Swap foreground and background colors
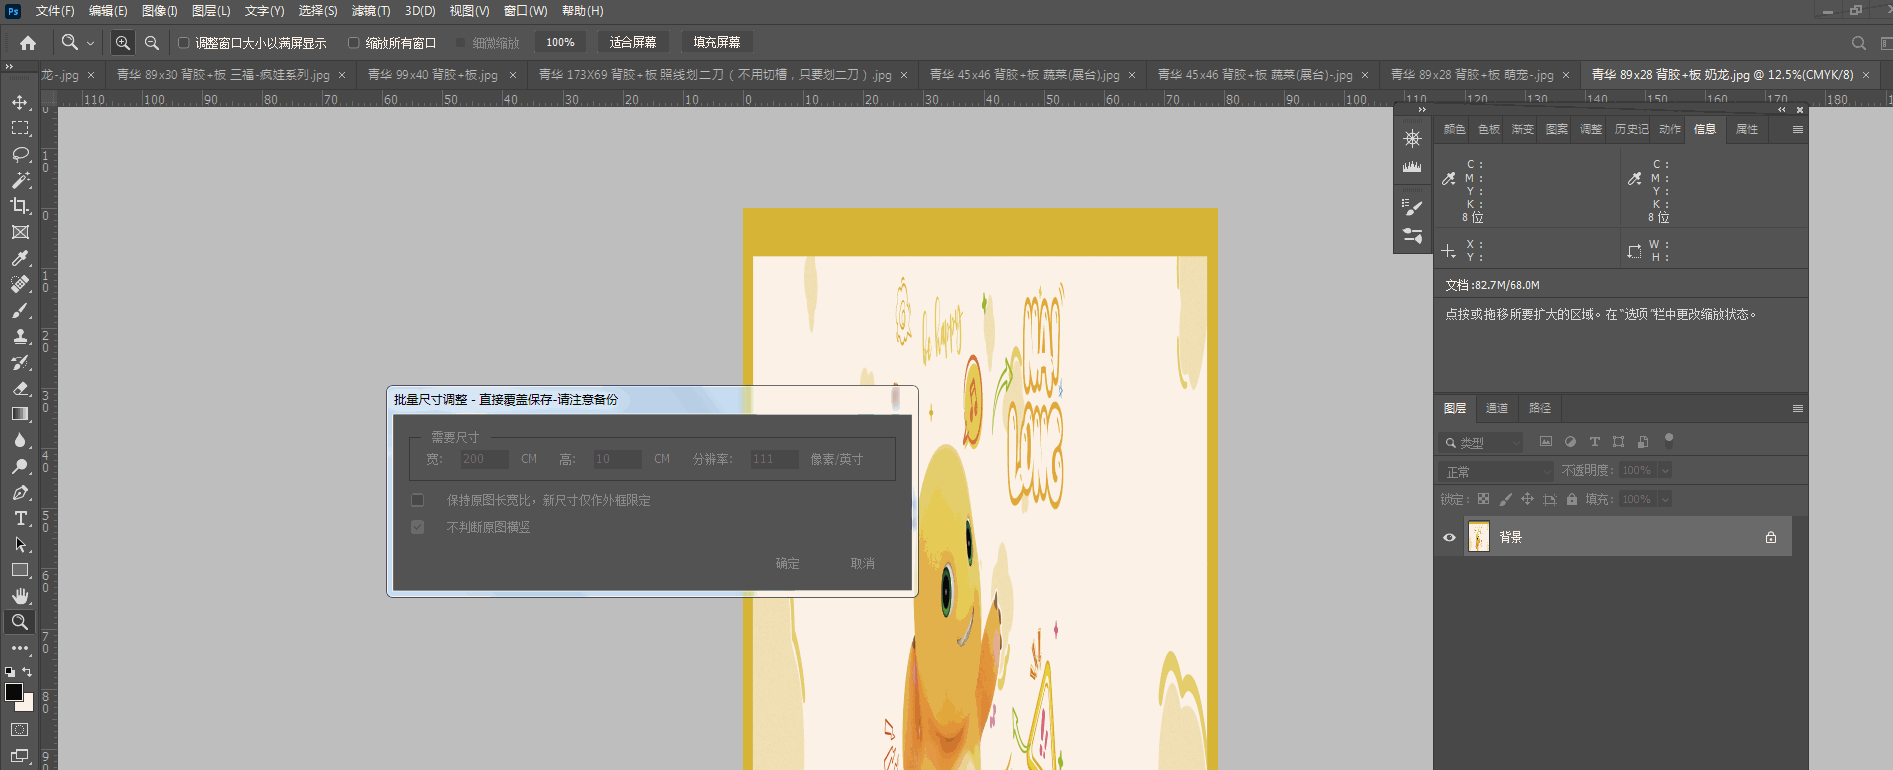Viewport: 1893px width, 770px height. point(28,672)
